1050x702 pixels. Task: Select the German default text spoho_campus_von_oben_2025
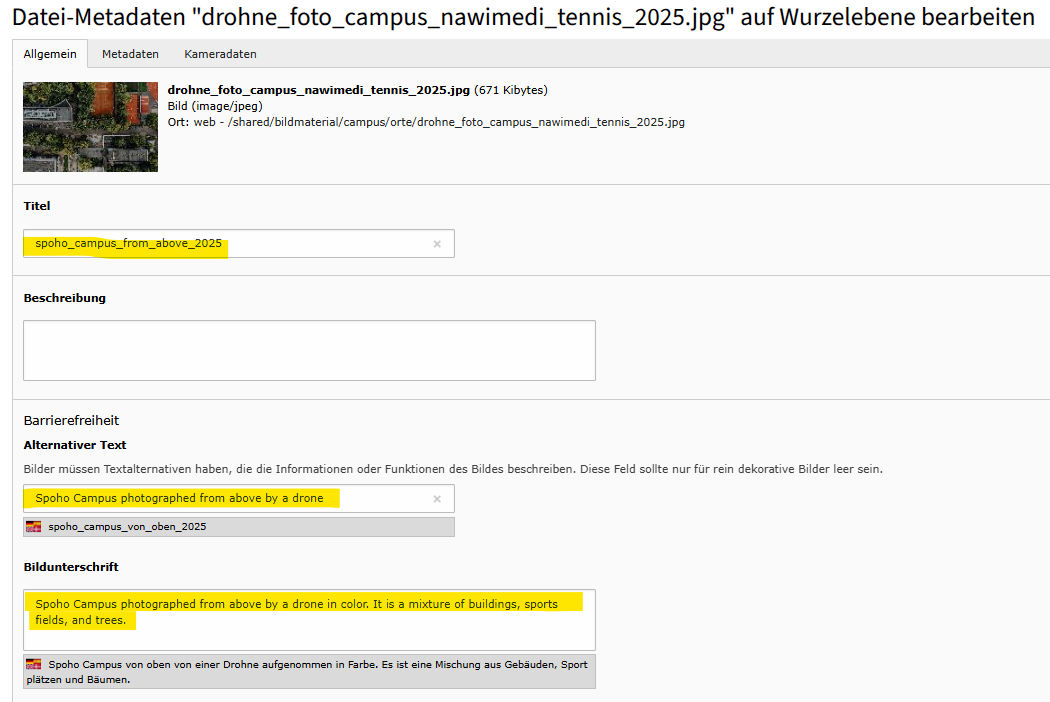(127, 526)
